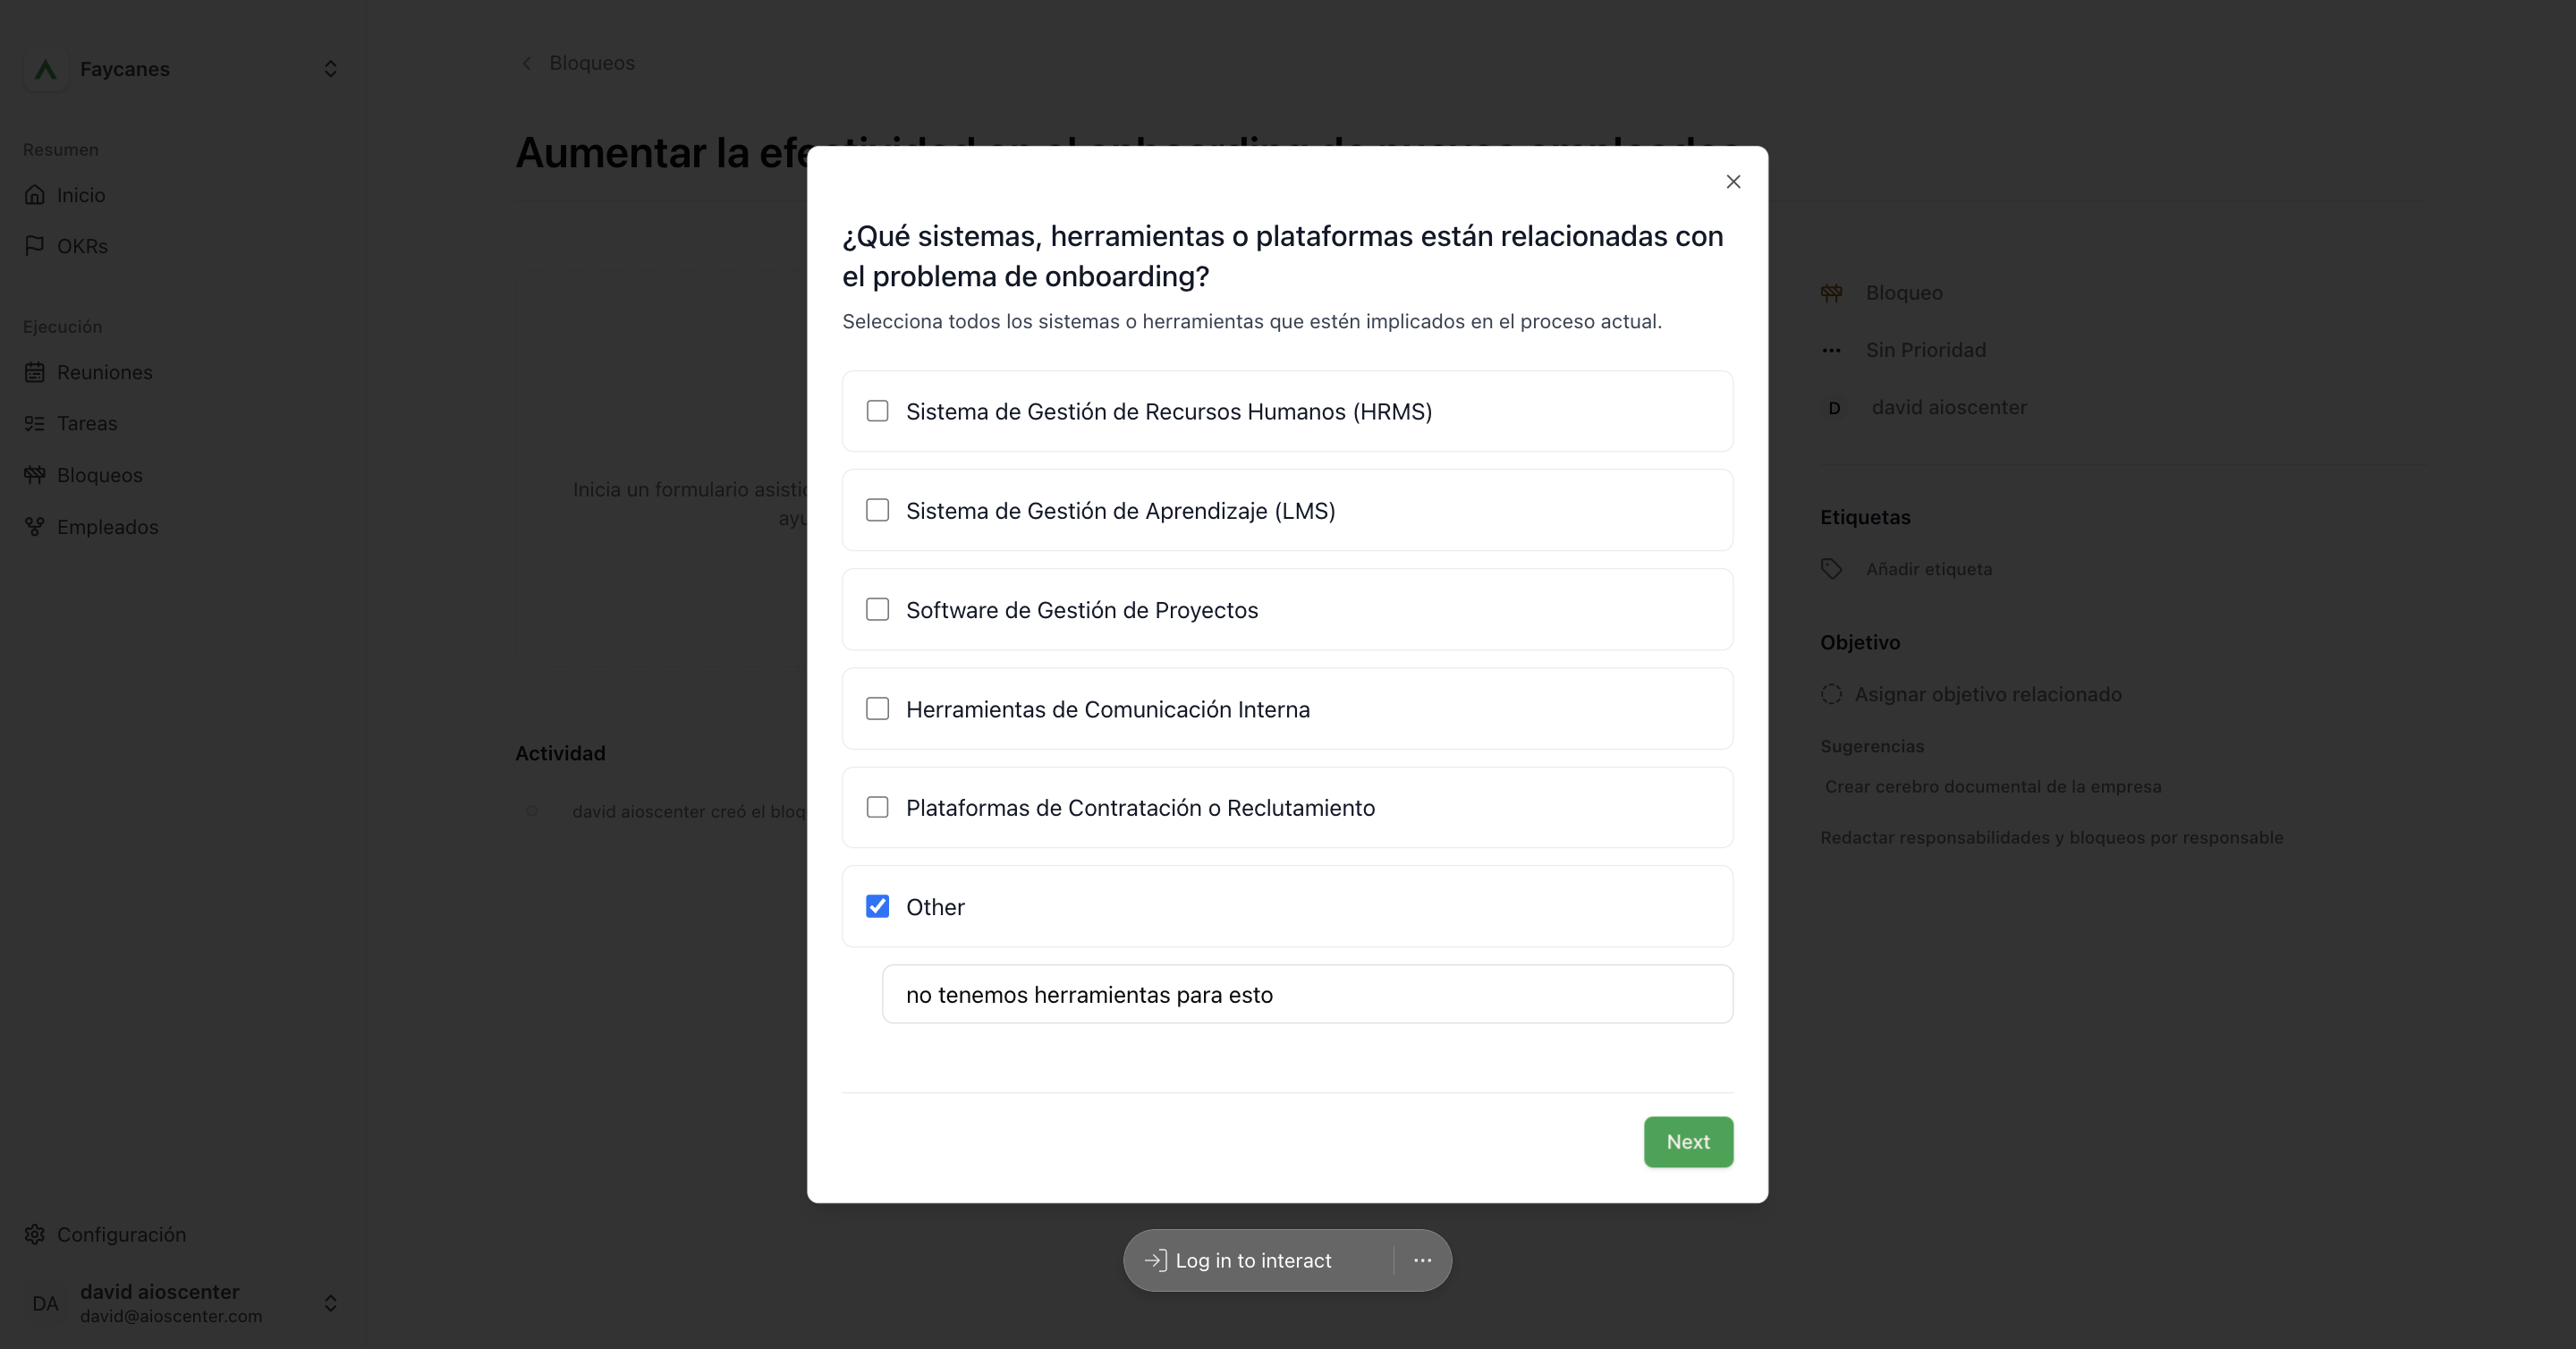Click the activity bullet beside david aioscenter creó
This screenshot has height=1349, width=2576.
coord(532,811)
